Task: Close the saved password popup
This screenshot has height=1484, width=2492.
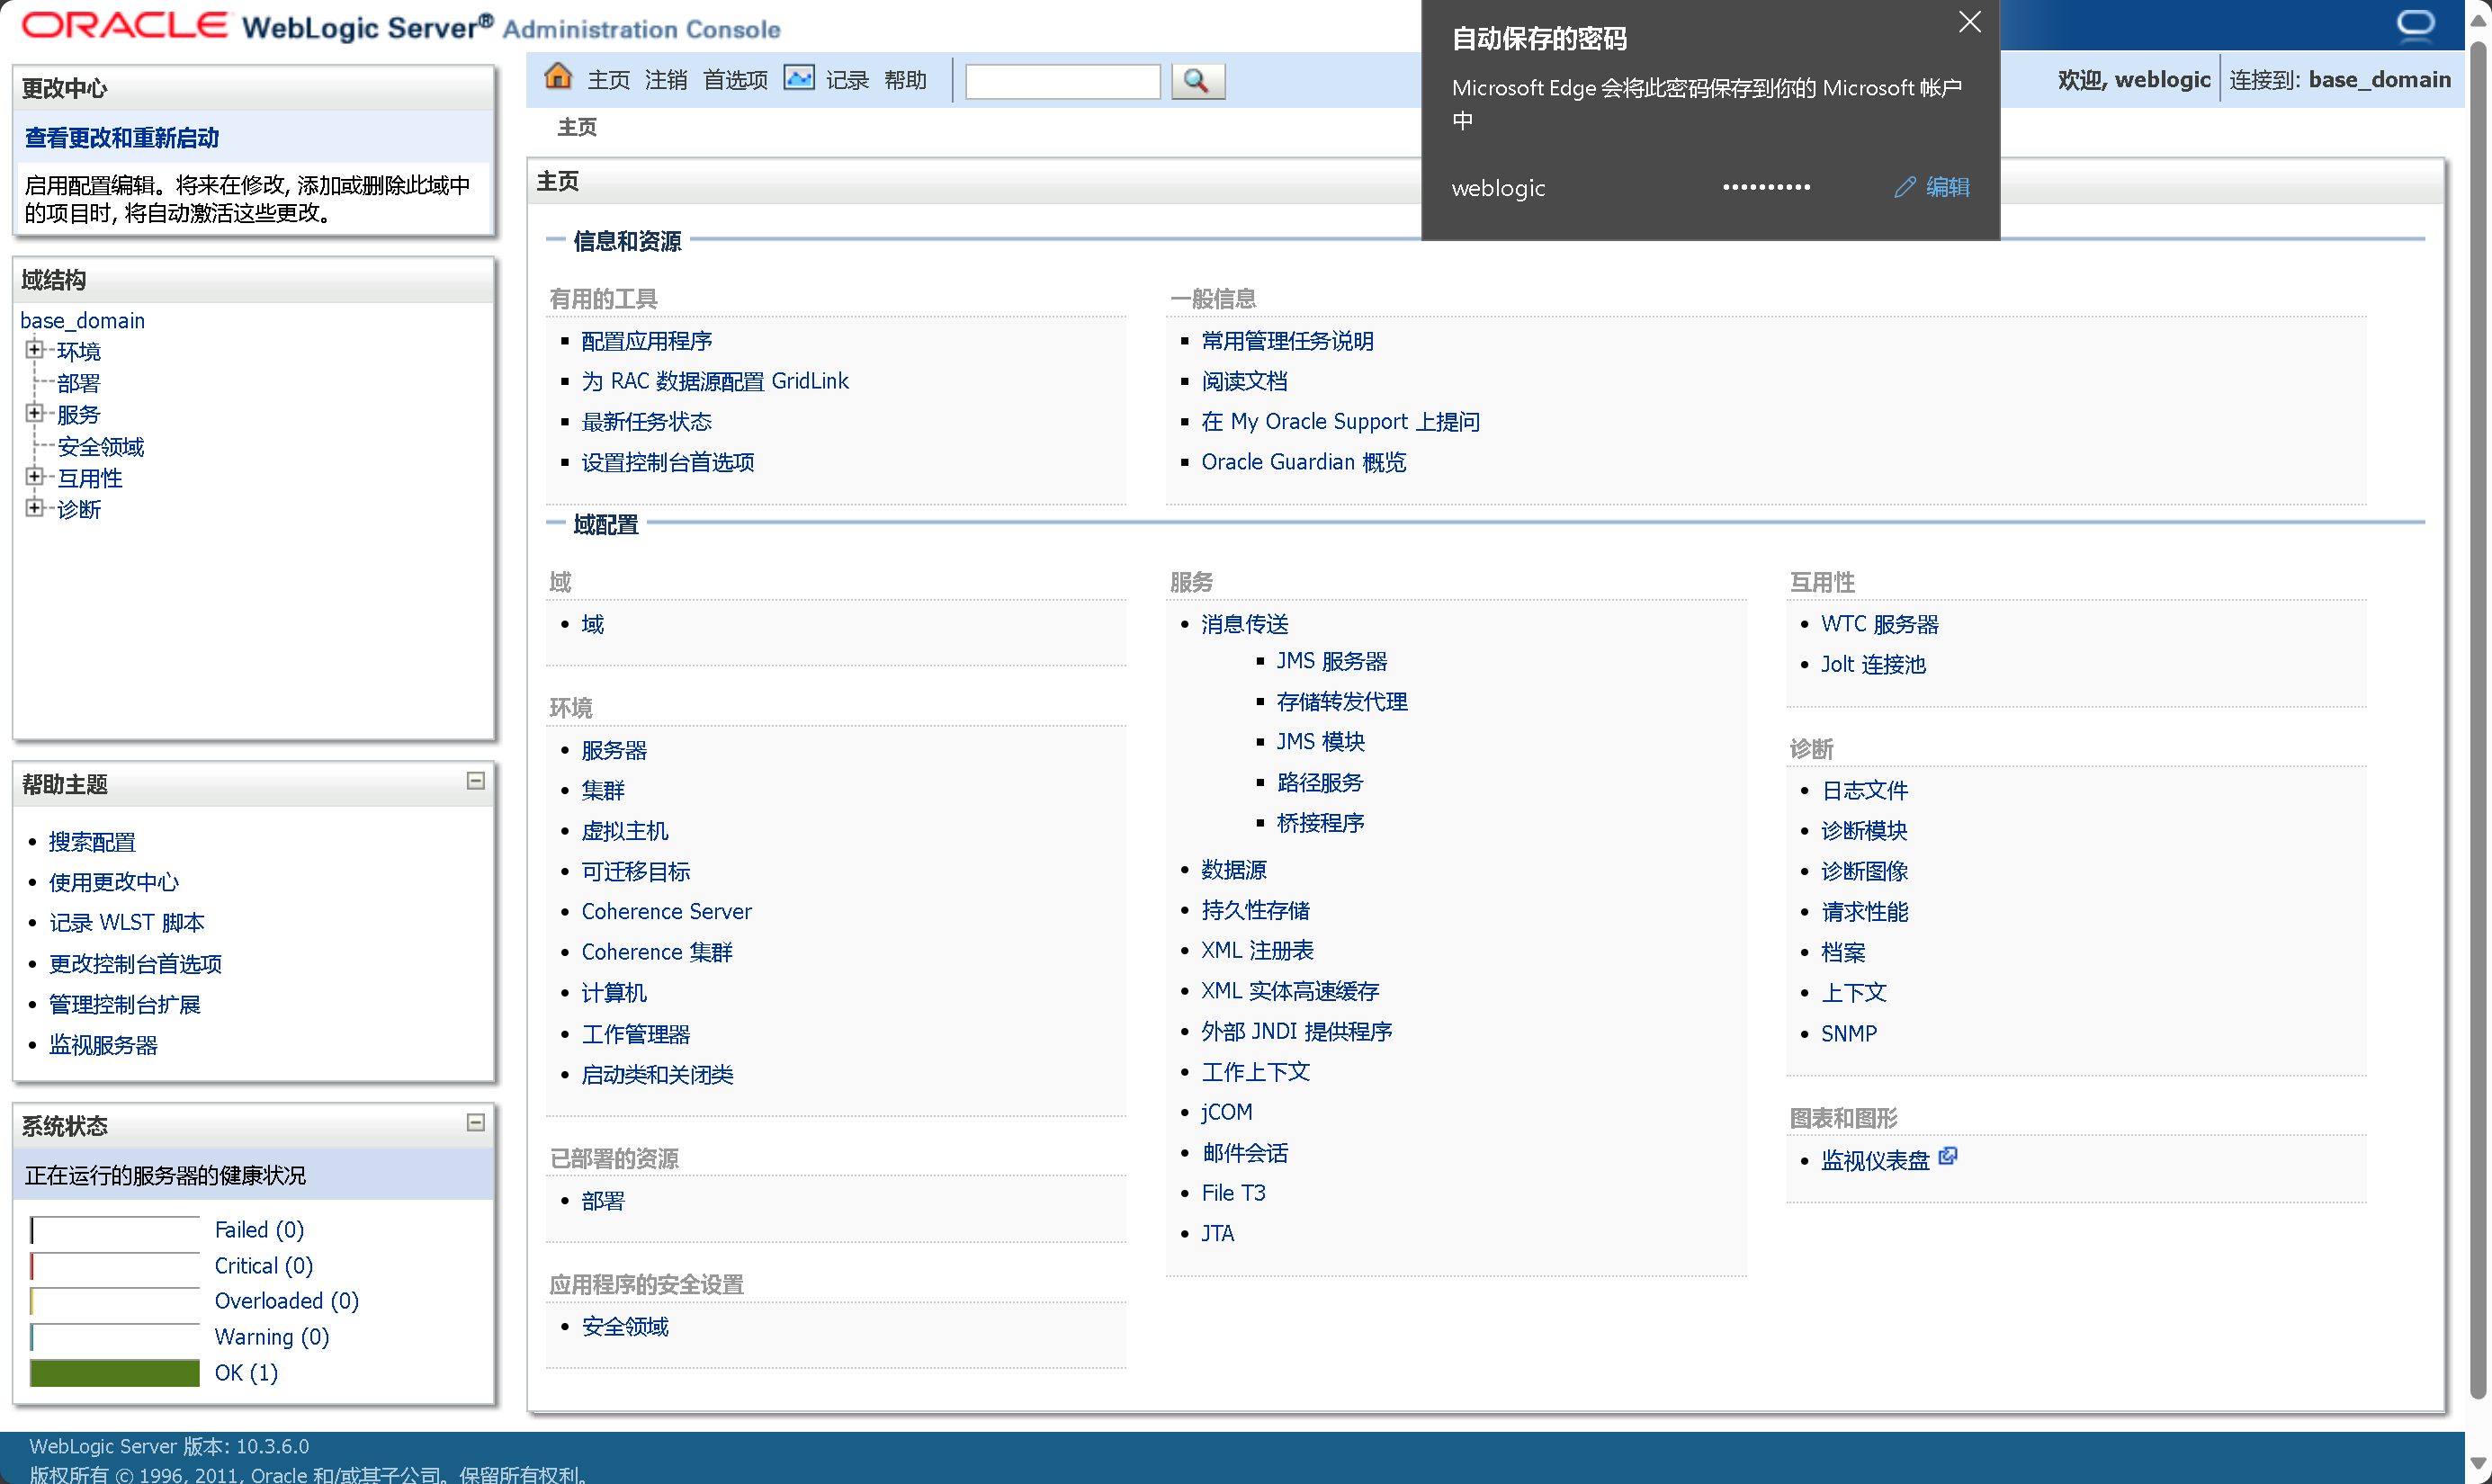Action: click(1969, 22)
